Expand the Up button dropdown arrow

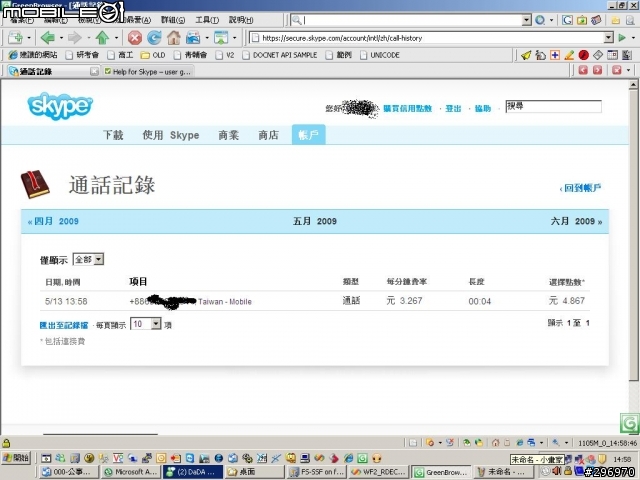point(116,38)
